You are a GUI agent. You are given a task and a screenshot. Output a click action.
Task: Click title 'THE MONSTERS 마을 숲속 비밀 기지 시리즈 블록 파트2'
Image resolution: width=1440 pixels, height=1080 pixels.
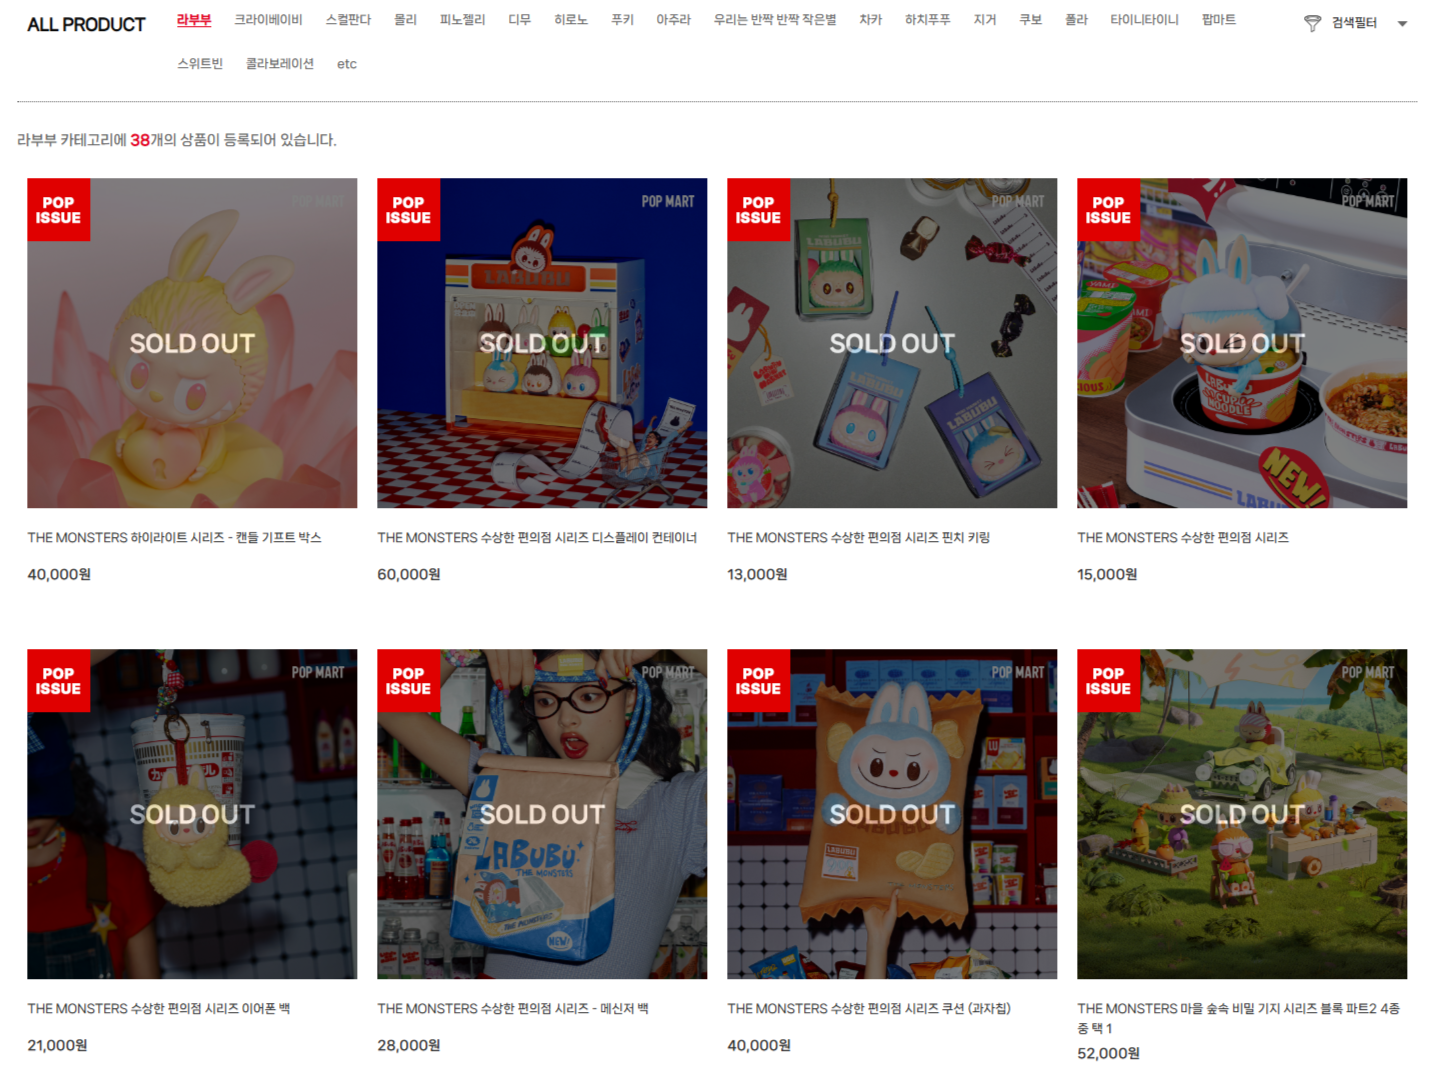point(1238,1018)
